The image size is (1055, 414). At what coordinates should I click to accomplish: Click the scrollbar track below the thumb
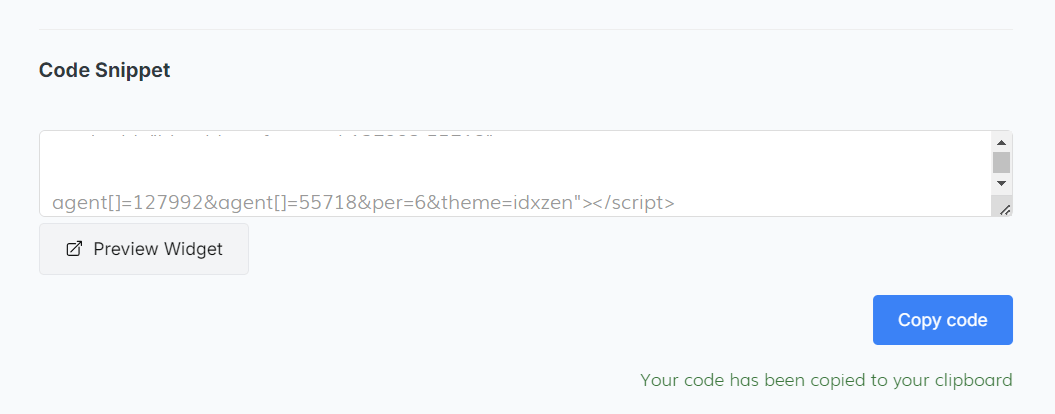point(1001,175)
